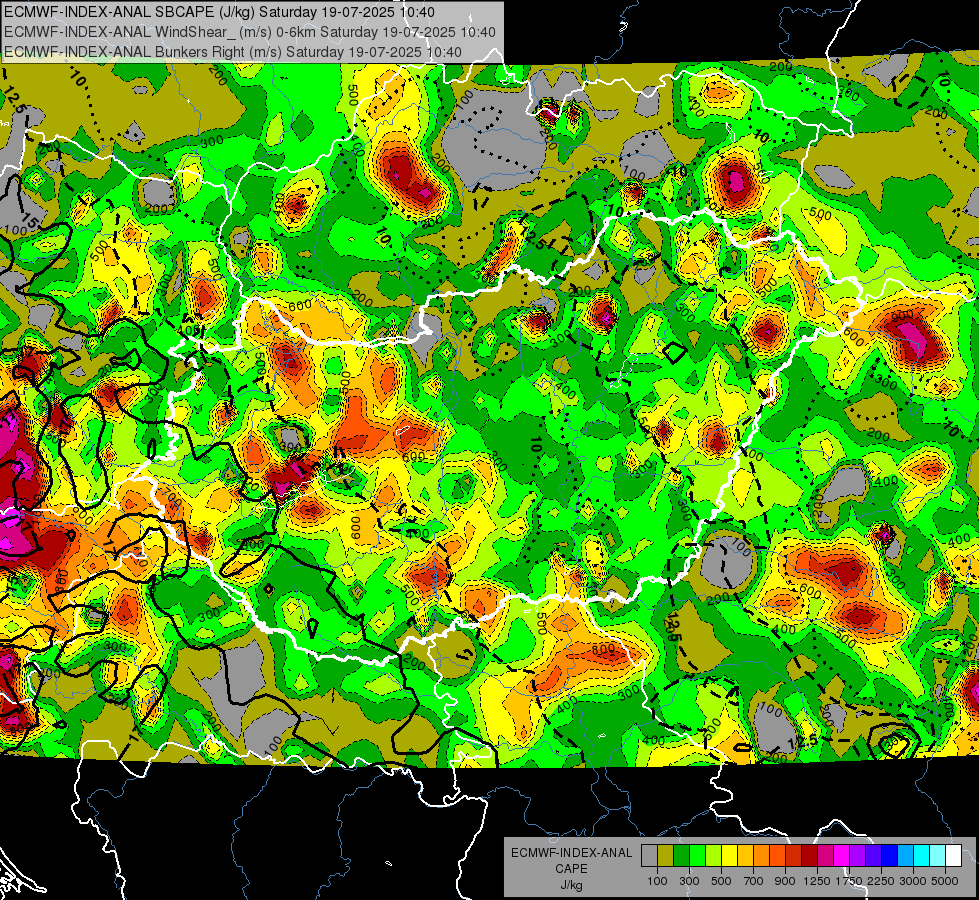The width and height of the screenshot is (979, 900).
Task: Click the legend tick value 100
Action: (657, 881)
